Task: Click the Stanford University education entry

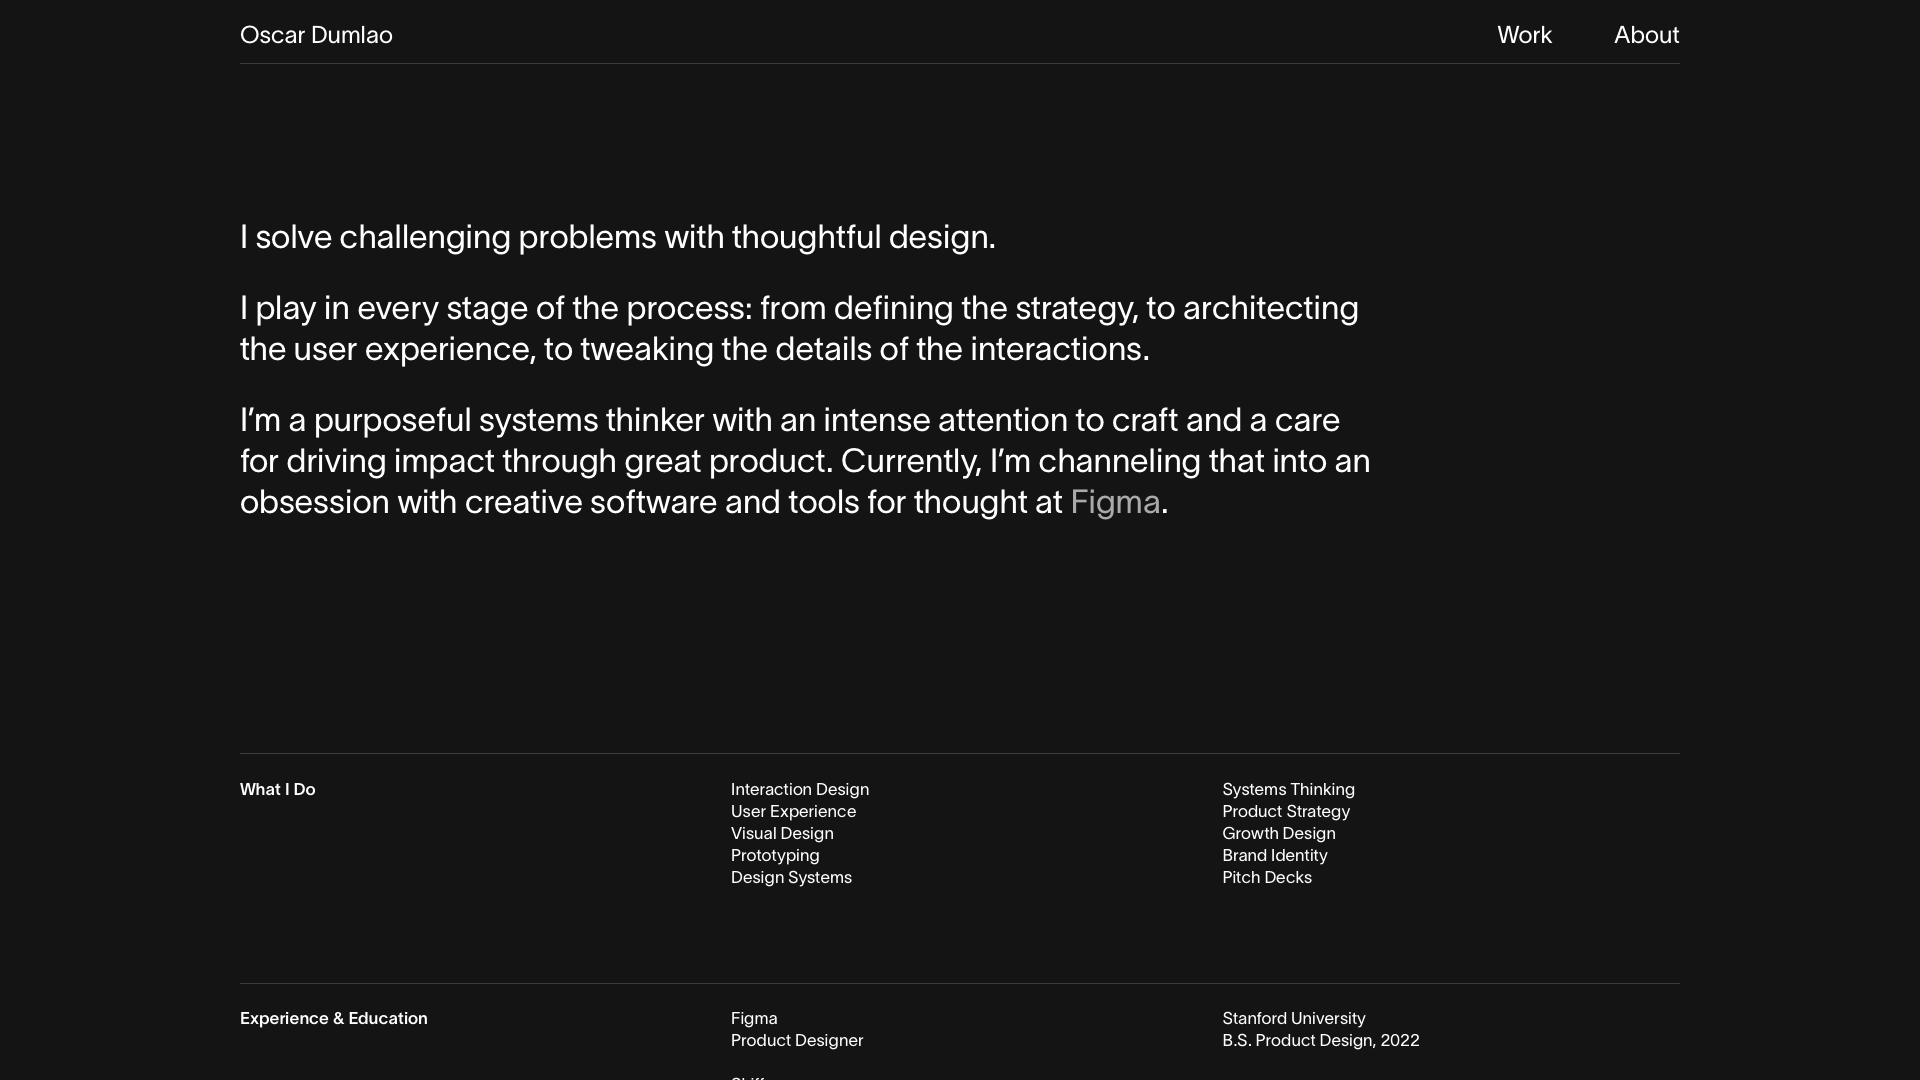Action: (1293, 1019)
